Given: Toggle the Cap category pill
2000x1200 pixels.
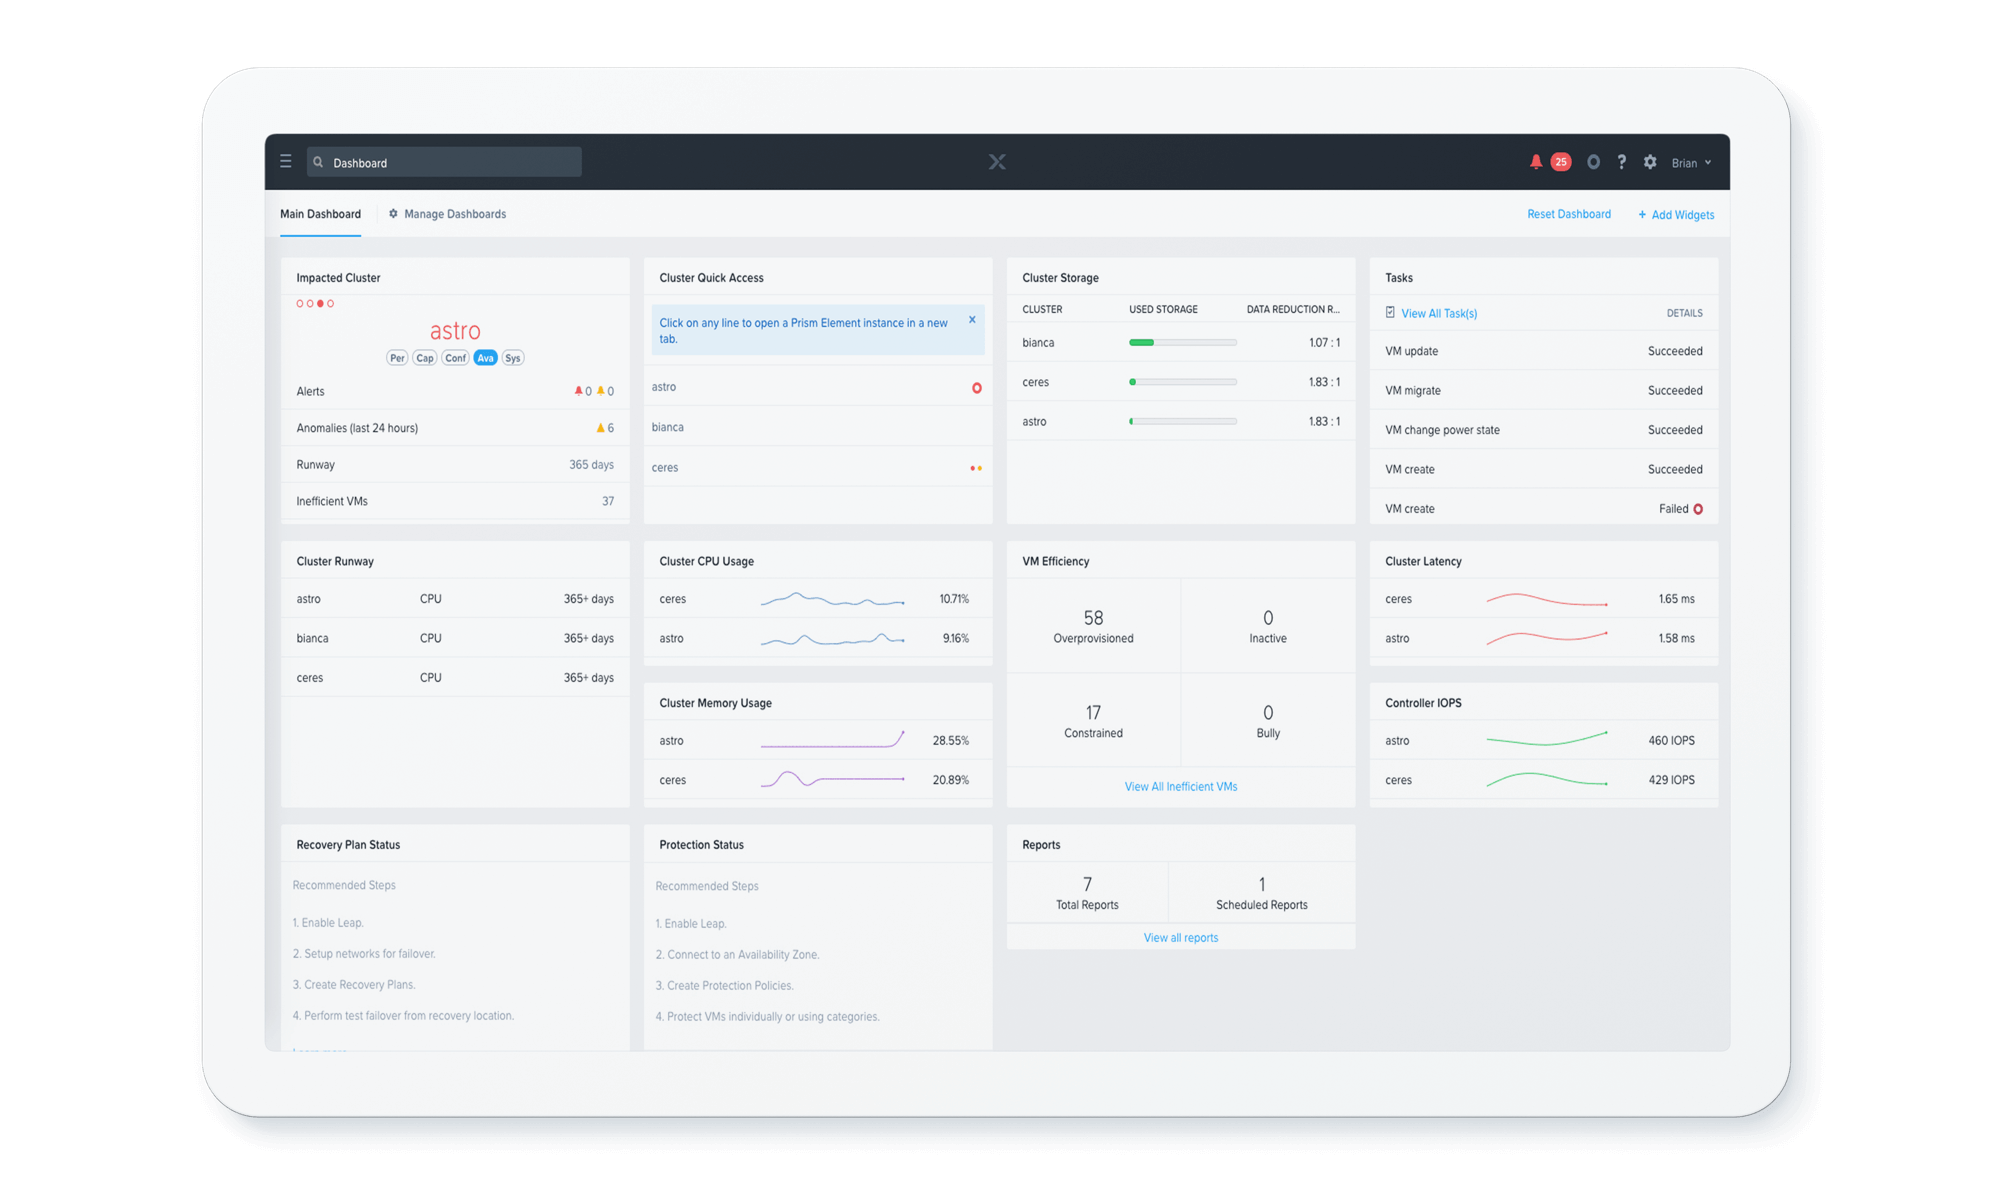Looking at the screenshot, I should (425, 358).
